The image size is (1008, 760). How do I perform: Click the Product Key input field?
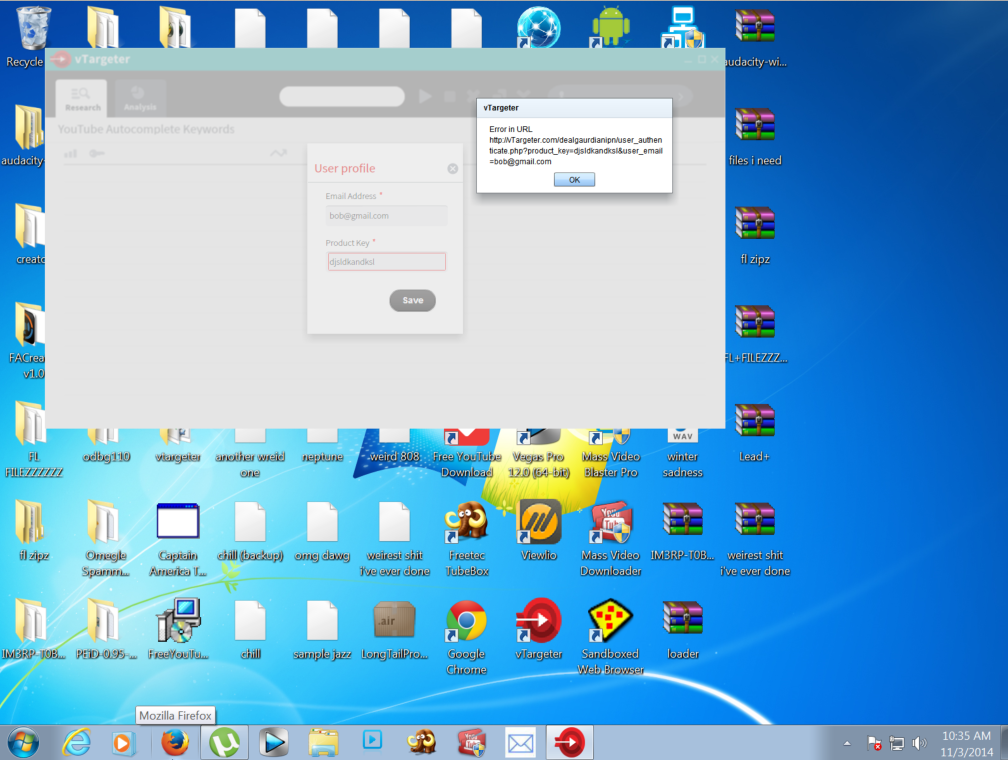coord(386,262)
